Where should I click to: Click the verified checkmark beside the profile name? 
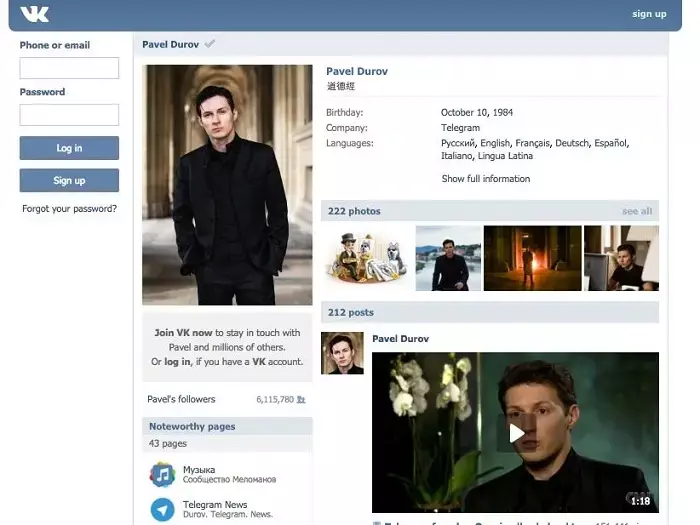click(209, 44)
